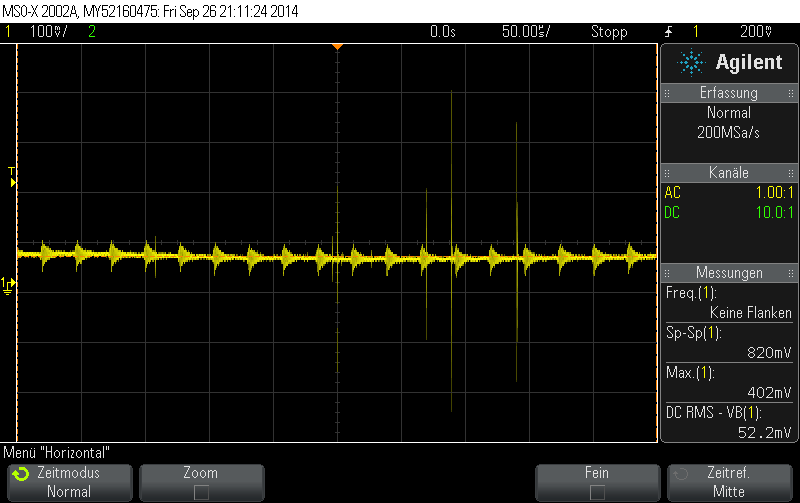
Task: Click the Keine Flanken result
Action: pyautogui.click(x=751, y=313)
